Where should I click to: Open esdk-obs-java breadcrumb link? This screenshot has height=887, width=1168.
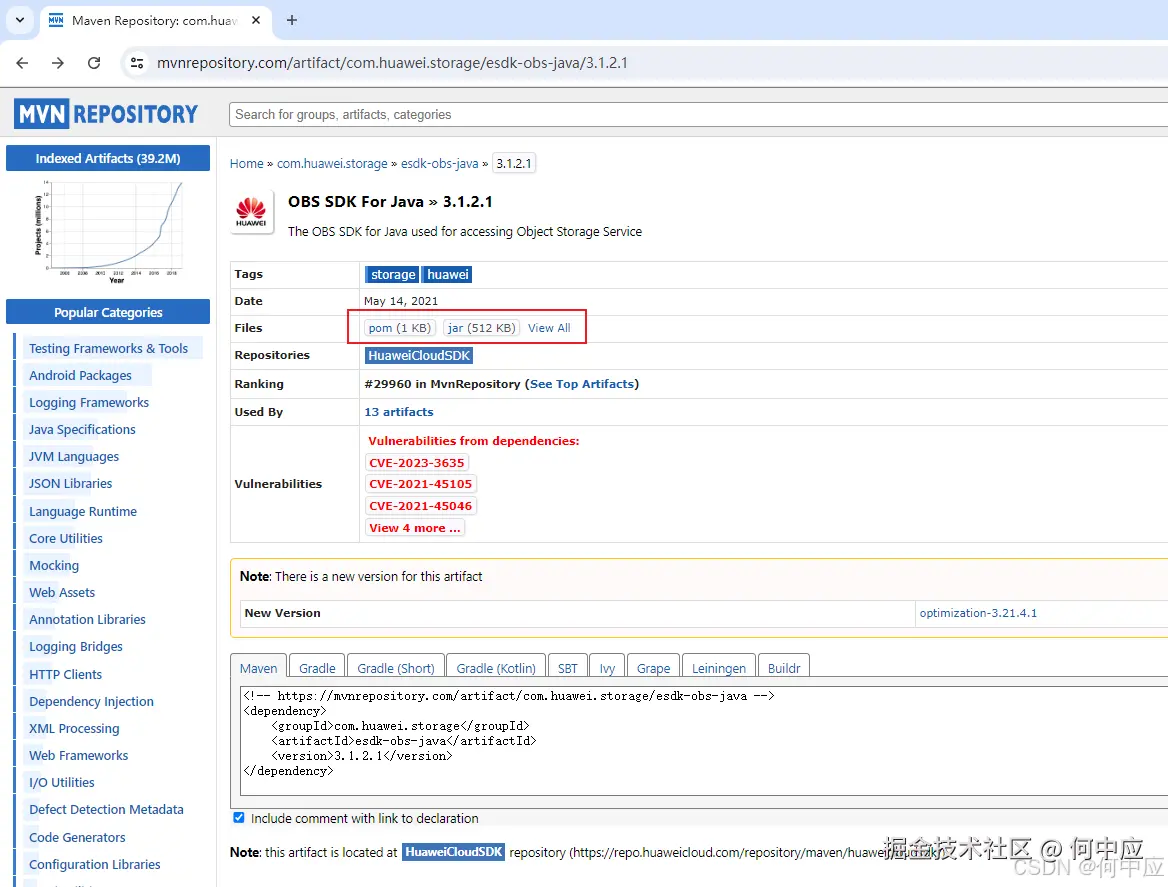tap(439, 163)
